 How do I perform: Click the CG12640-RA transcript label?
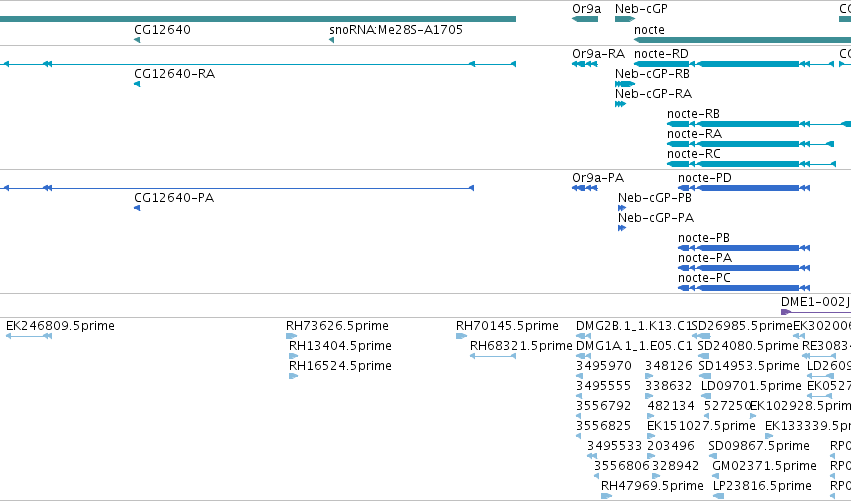(174, 74)
